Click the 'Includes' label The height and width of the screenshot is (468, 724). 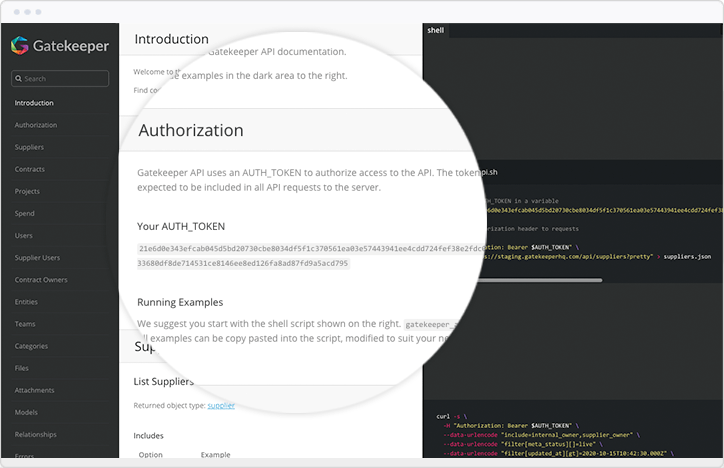coord(148,436)
